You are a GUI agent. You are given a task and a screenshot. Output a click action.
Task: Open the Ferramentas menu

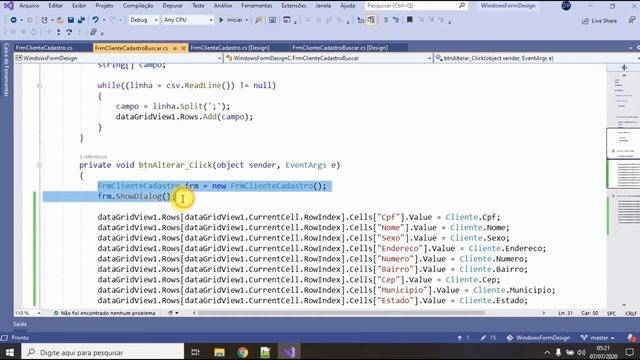(256, 6)
